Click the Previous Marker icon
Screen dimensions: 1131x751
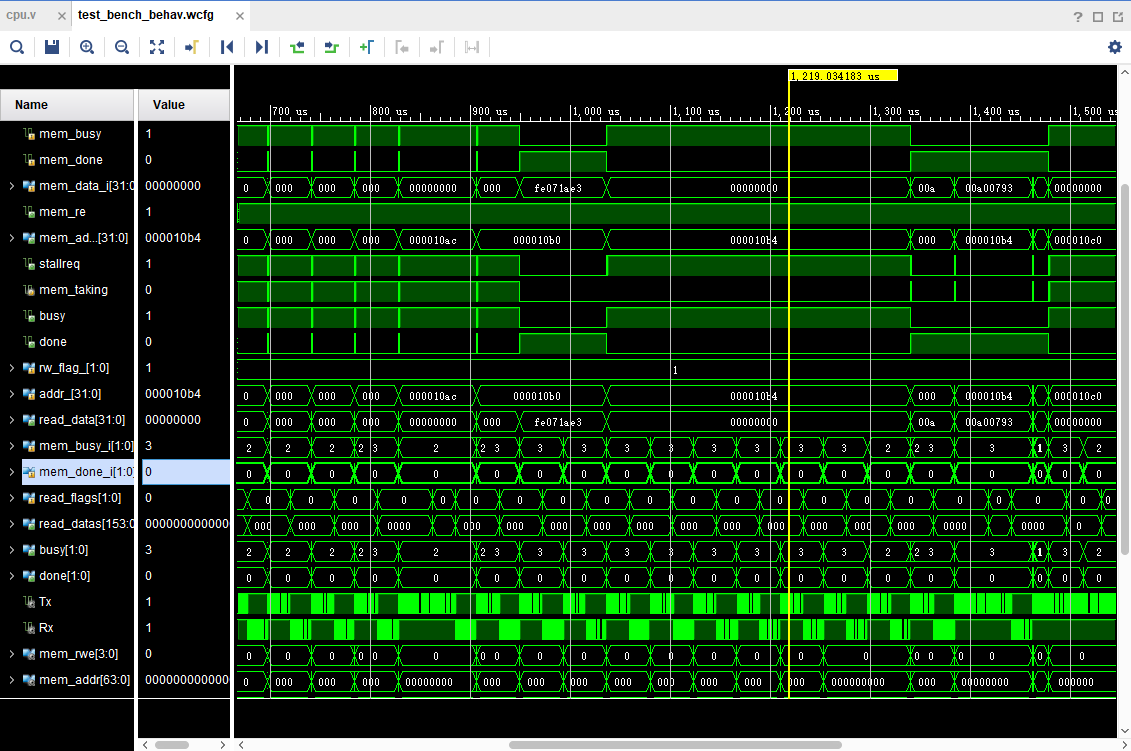pyautogui.click(x=402, y=48)
